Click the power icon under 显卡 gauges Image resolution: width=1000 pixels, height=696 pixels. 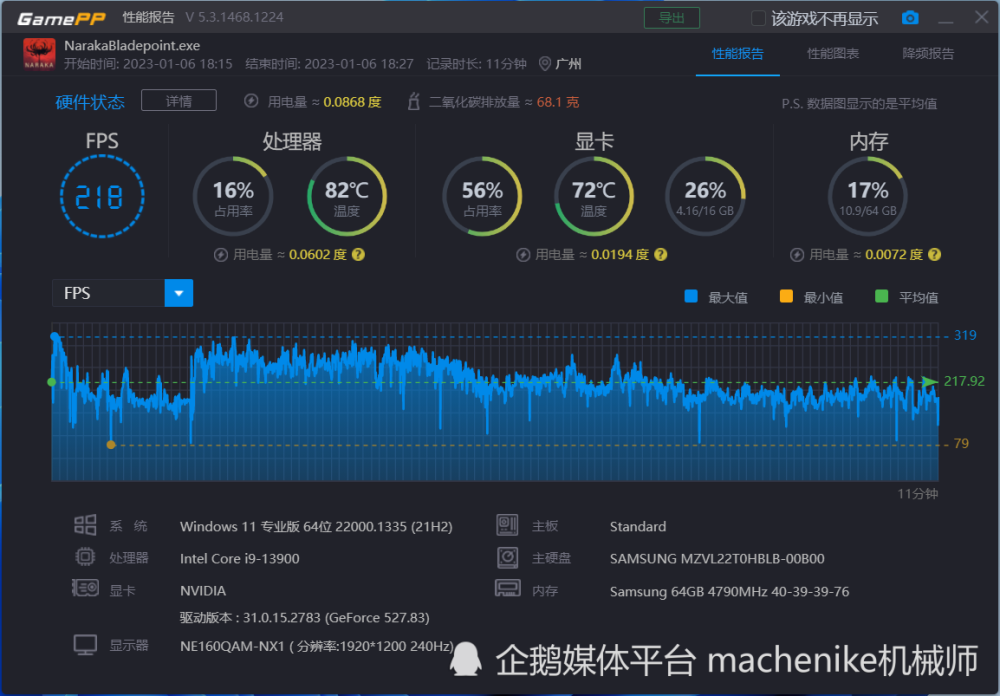(x=523, y=255)
